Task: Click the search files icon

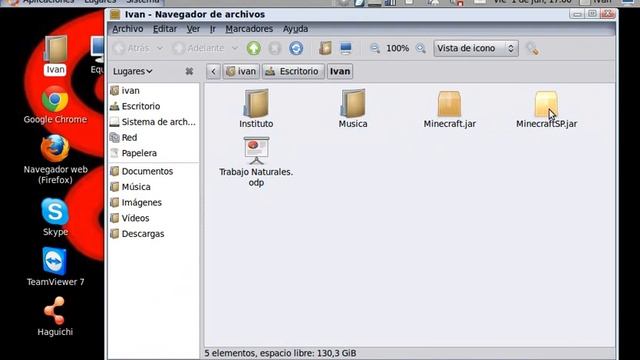Action: tap(532, 48)
